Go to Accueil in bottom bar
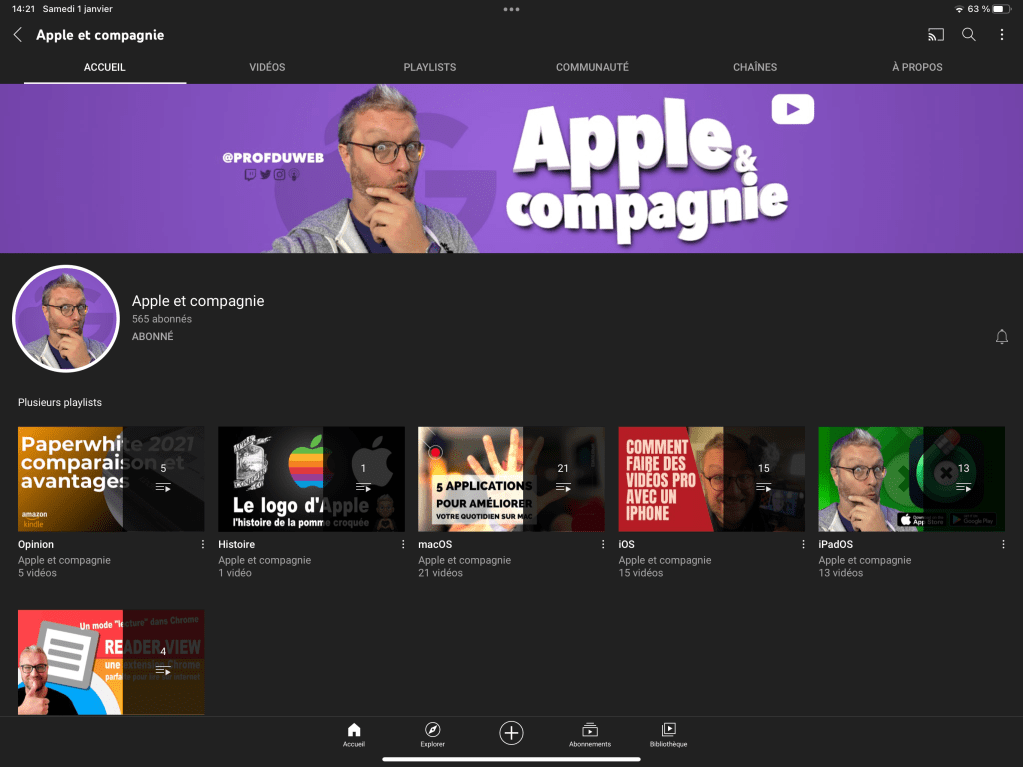Image resolution: width=1023 pixels, height=767 pixels. (353, 735)
